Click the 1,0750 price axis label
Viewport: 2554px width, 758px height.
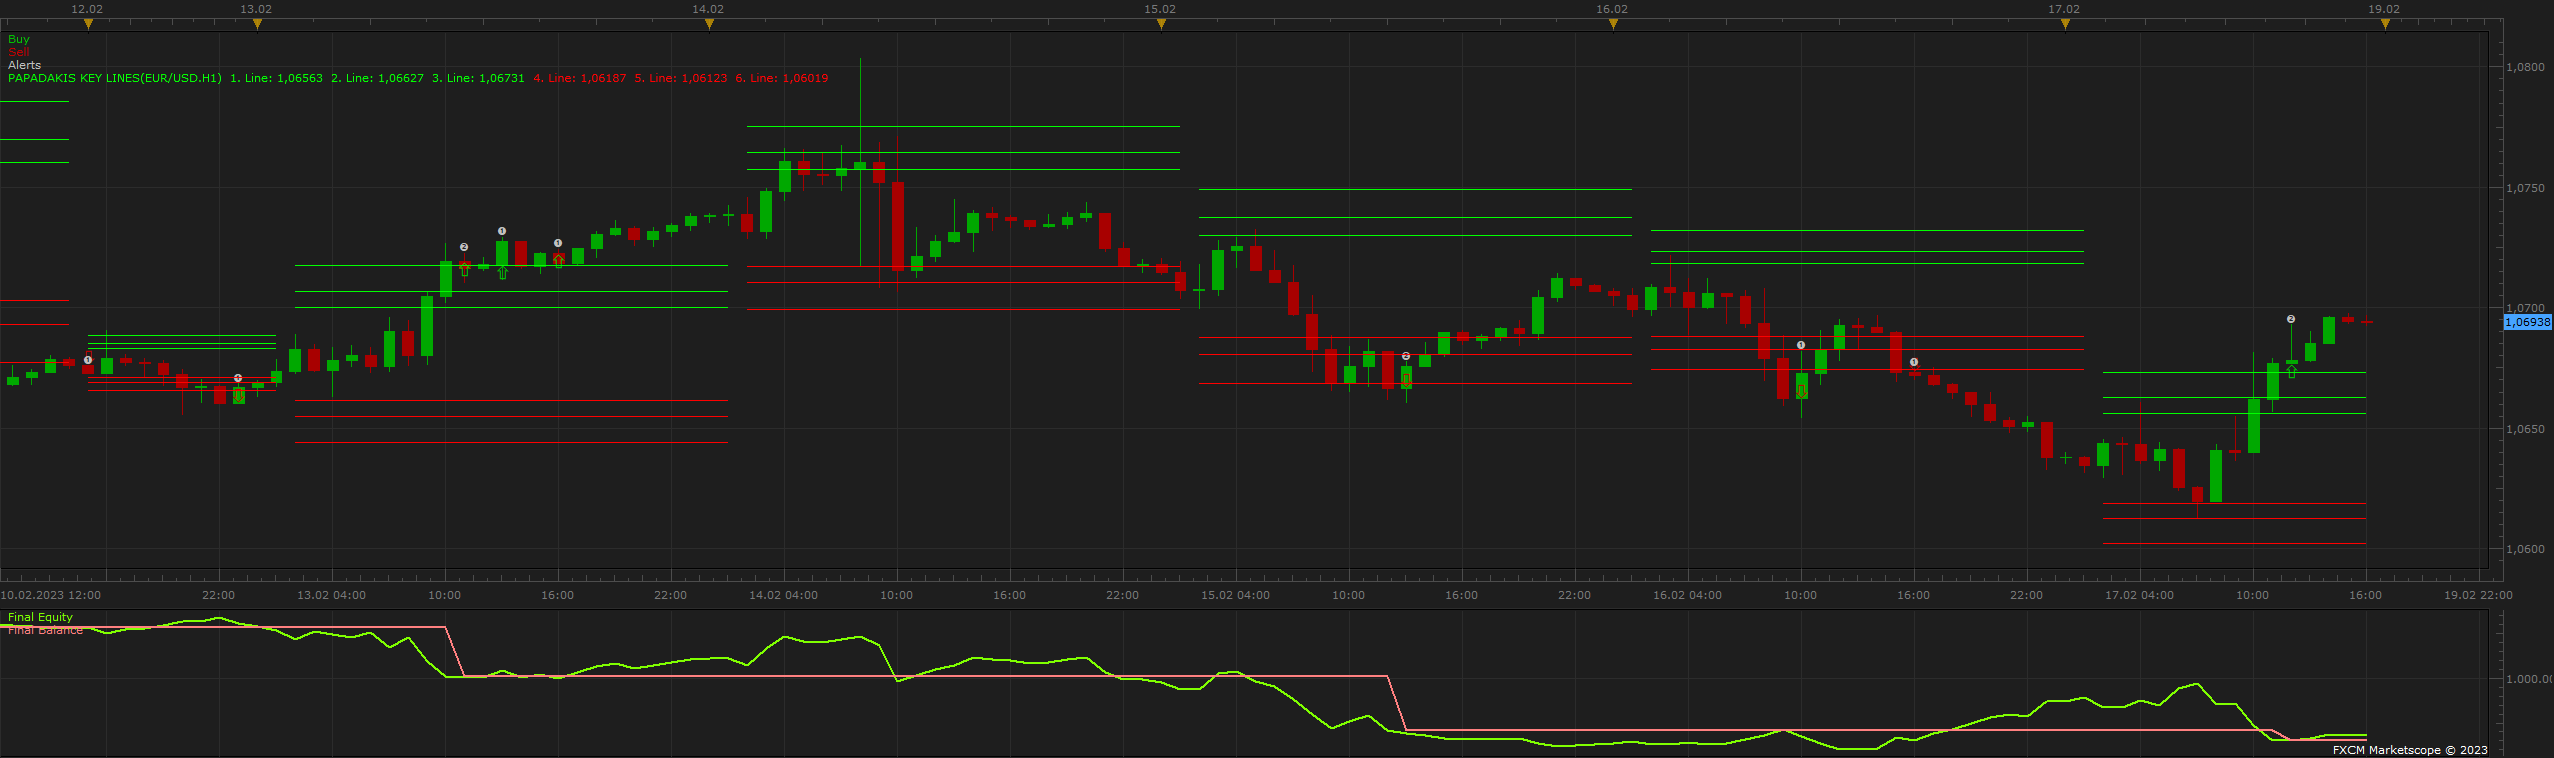(2525, 188)
